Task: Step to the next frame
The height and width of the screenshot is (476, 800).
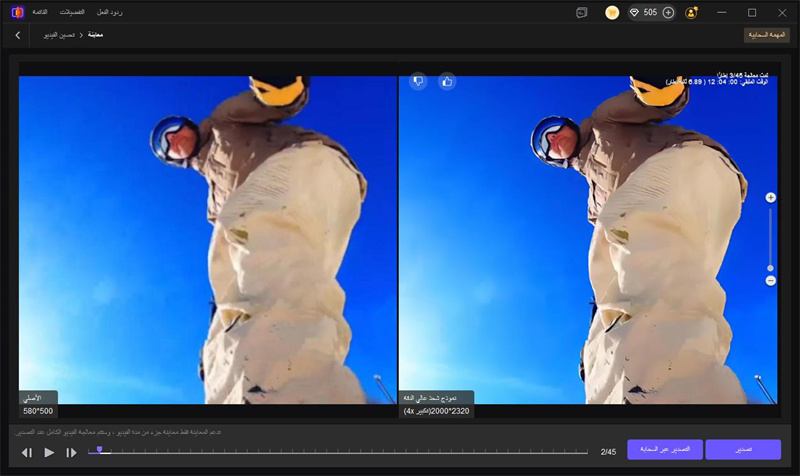Action: 71,453
